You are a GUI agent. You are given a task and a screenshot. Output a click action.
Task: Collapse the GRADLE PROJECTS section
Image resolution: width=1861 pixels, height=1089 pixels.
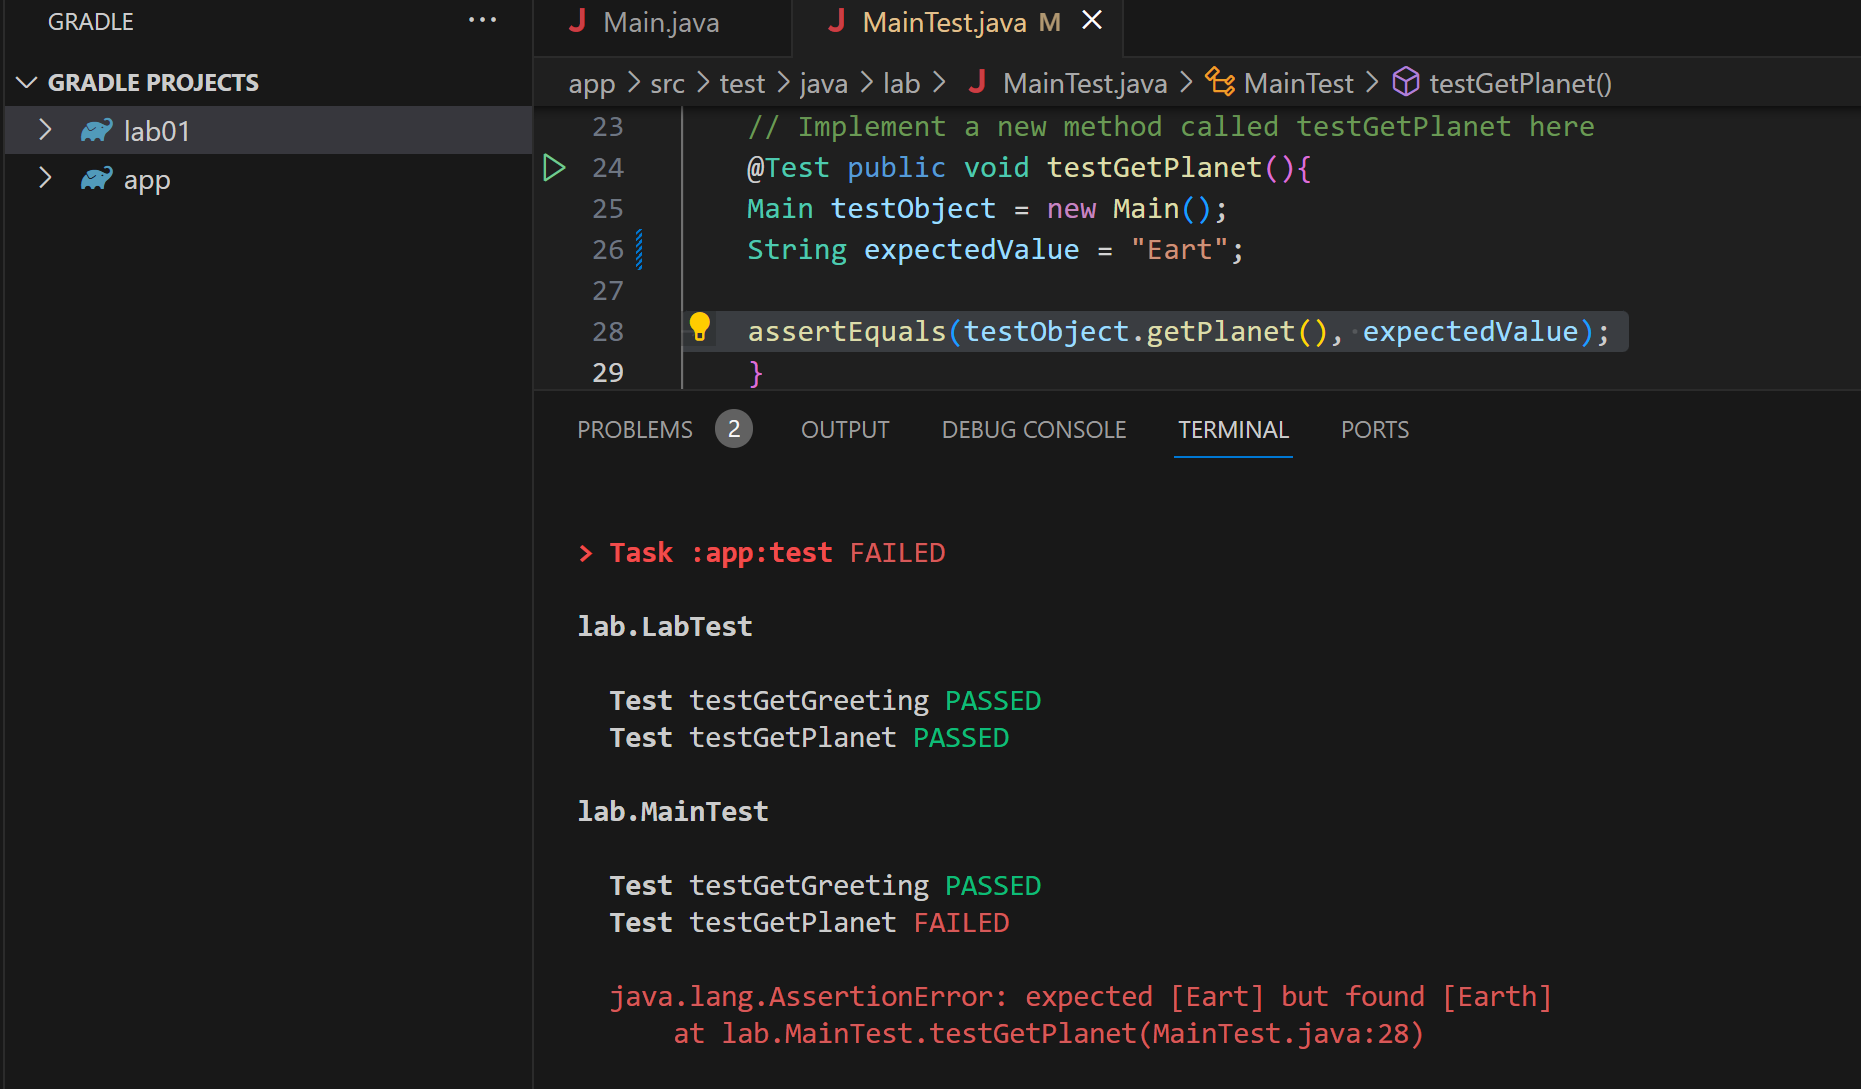27,83
